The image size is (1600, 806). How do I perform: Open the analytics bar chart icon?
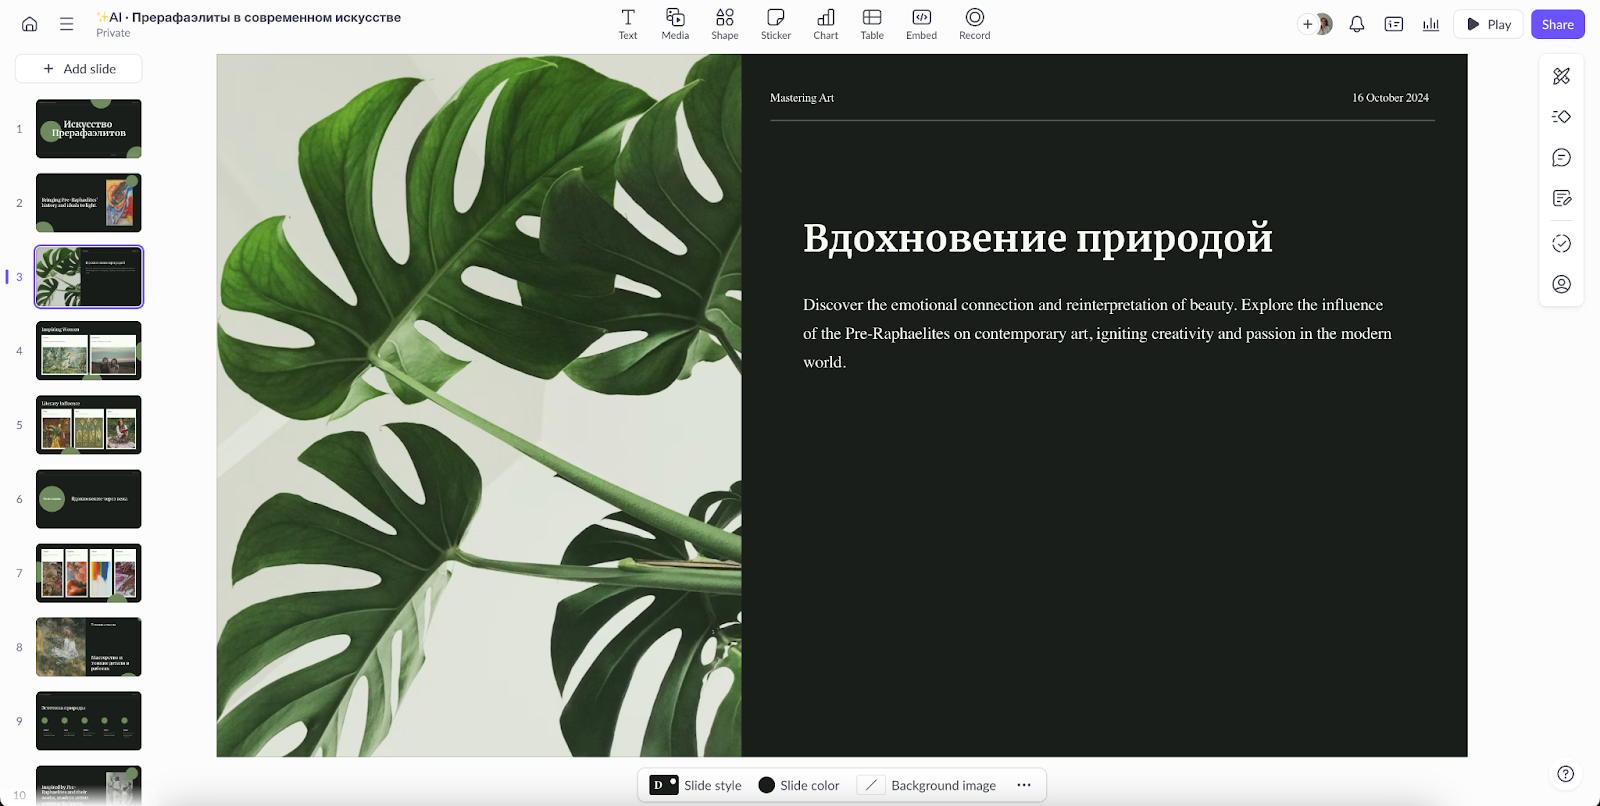[1431, 24]
